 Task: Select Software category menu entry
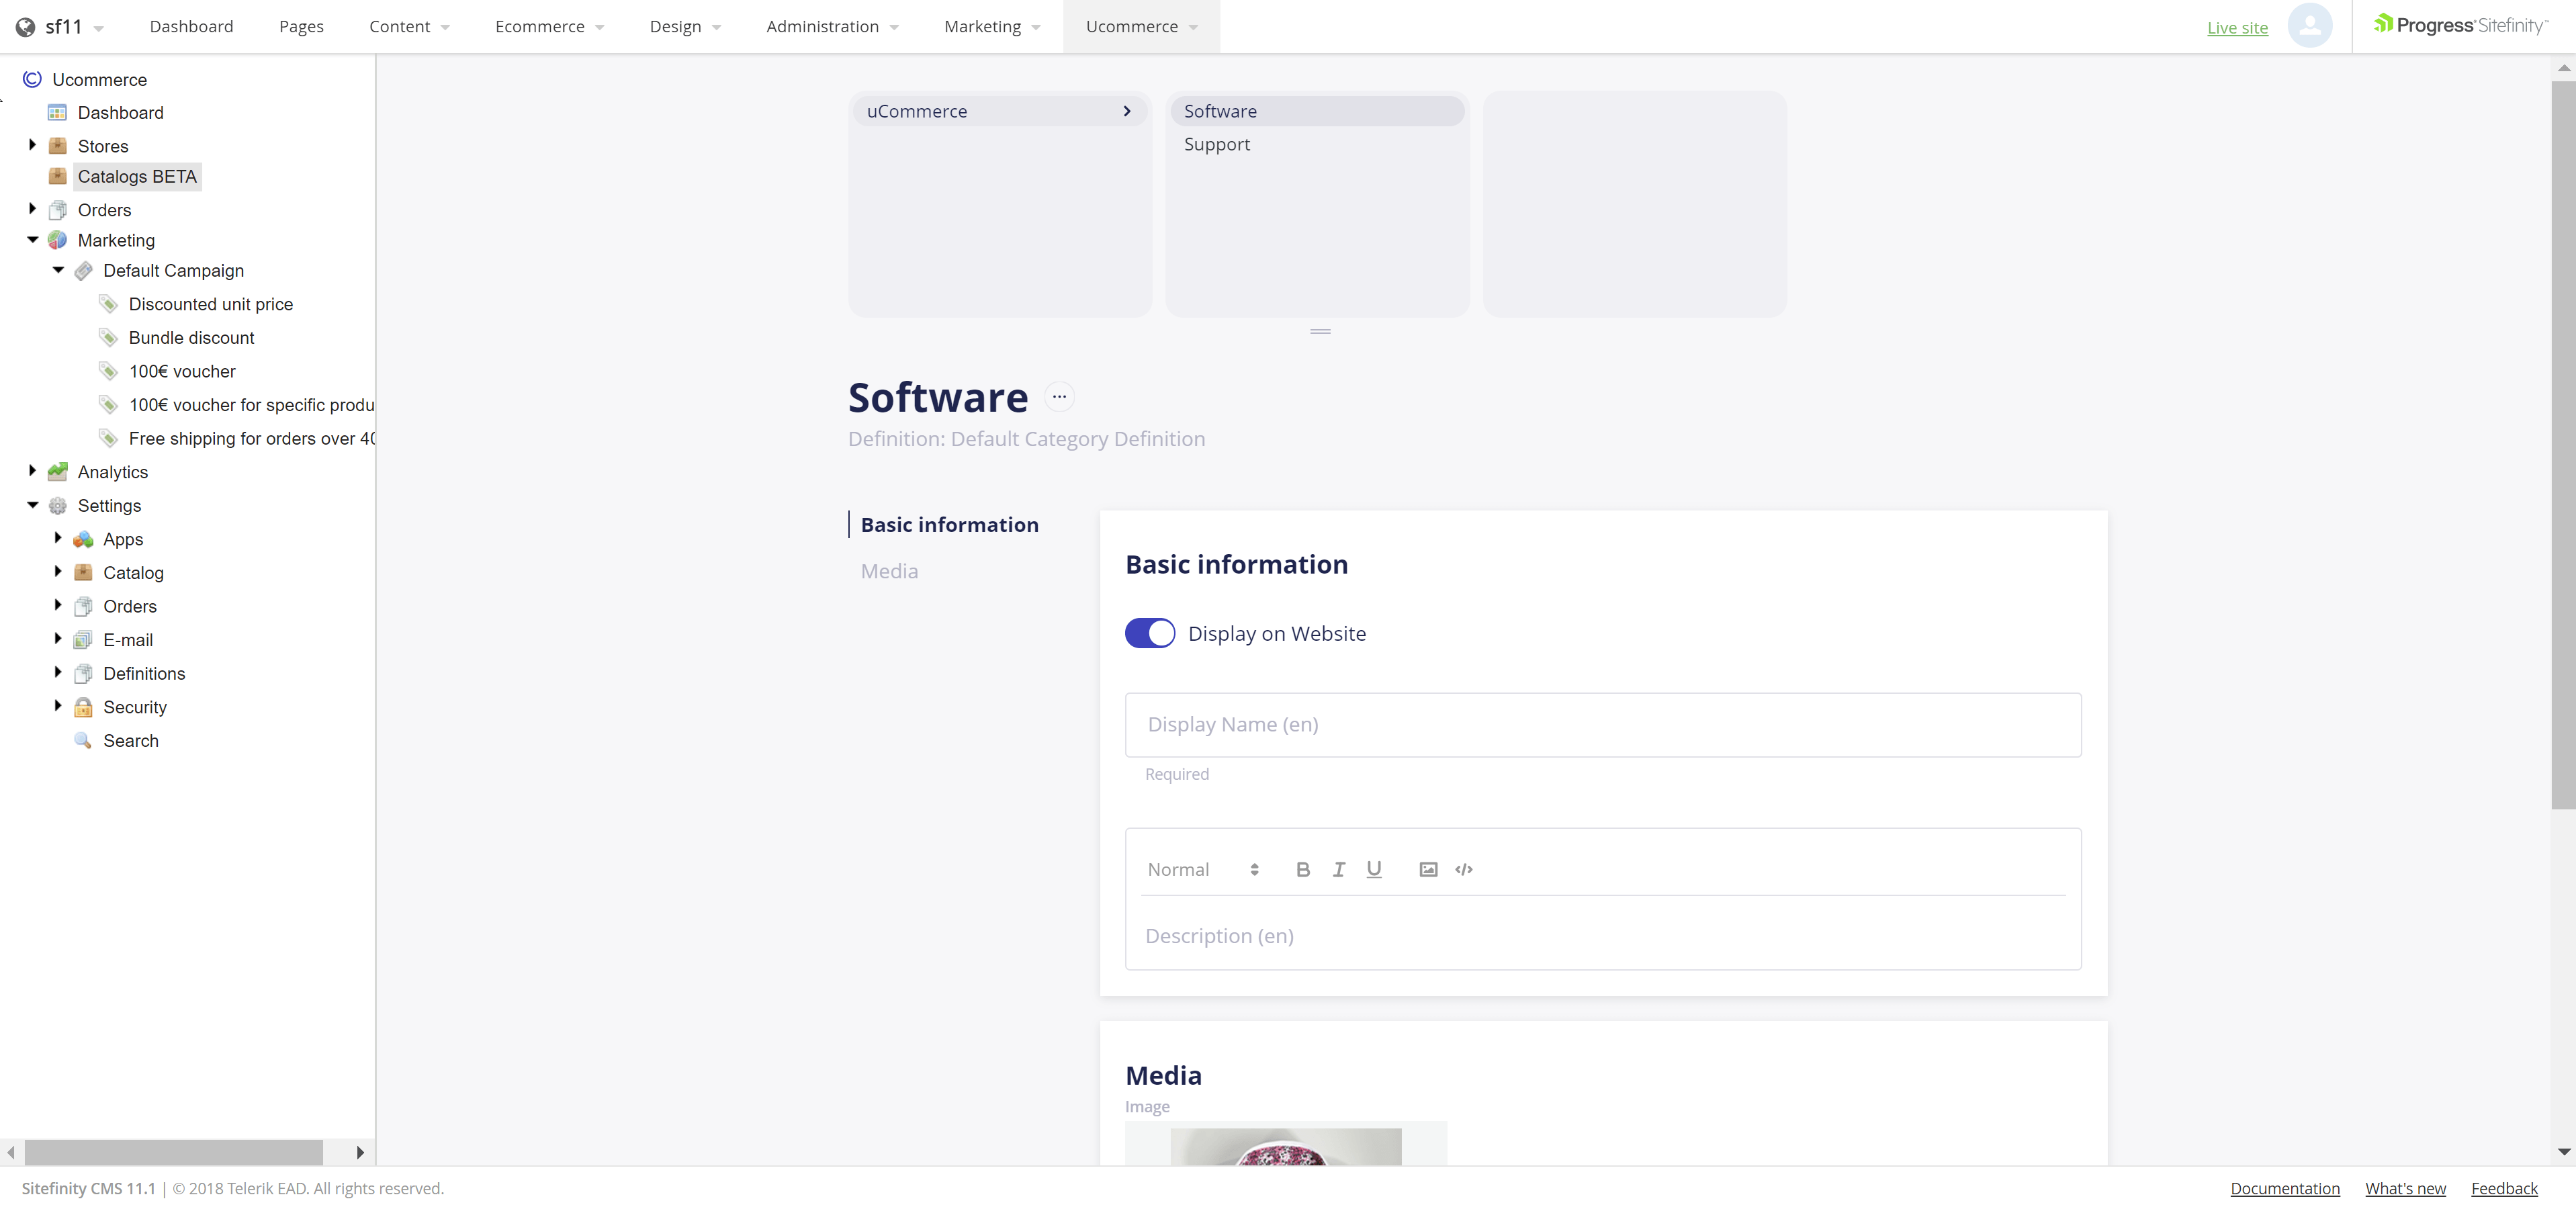click(x=1315, y=110)
